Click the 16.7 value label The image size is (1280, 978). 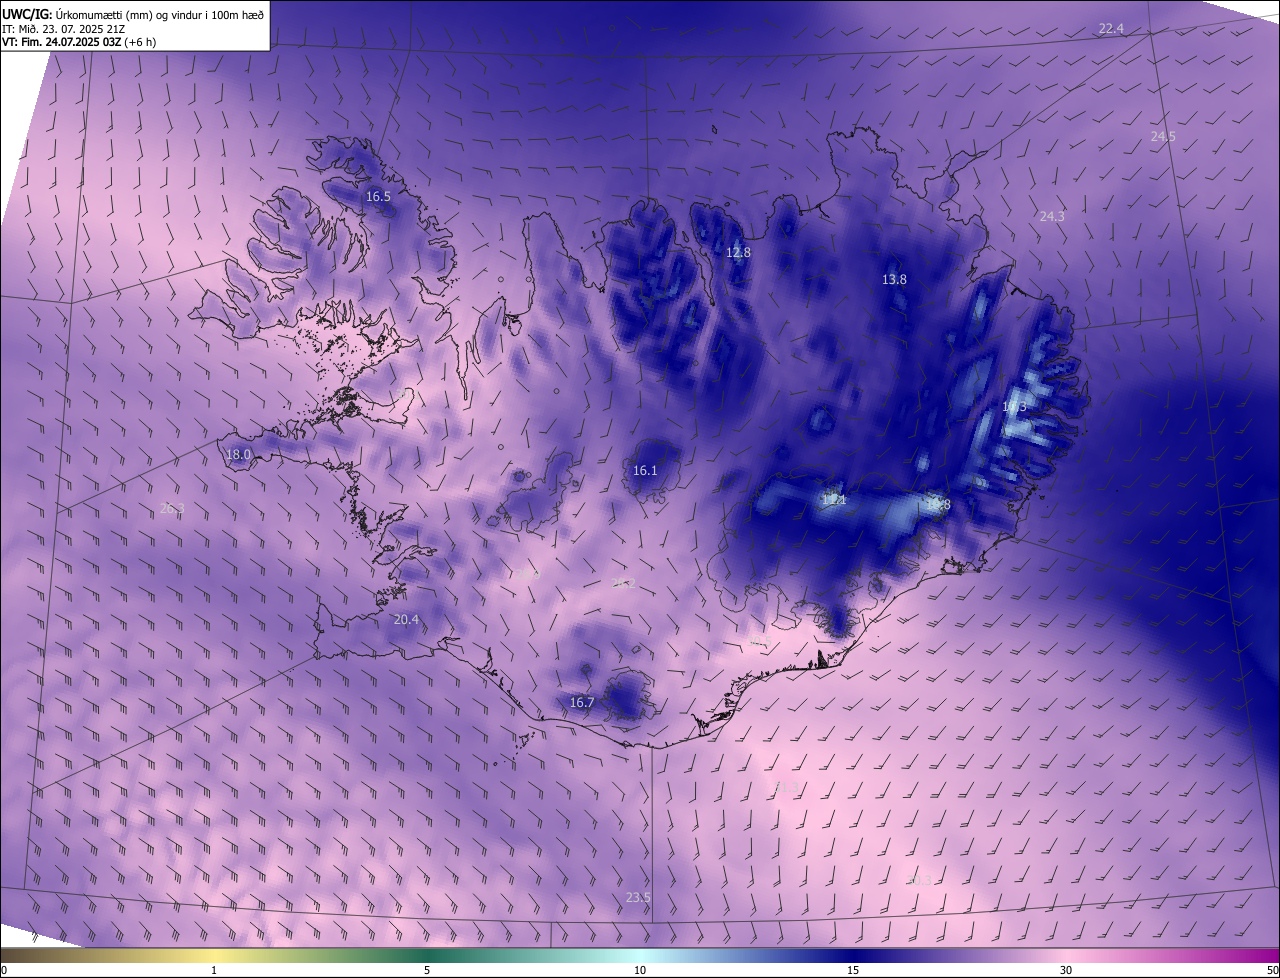pos(582,703)
